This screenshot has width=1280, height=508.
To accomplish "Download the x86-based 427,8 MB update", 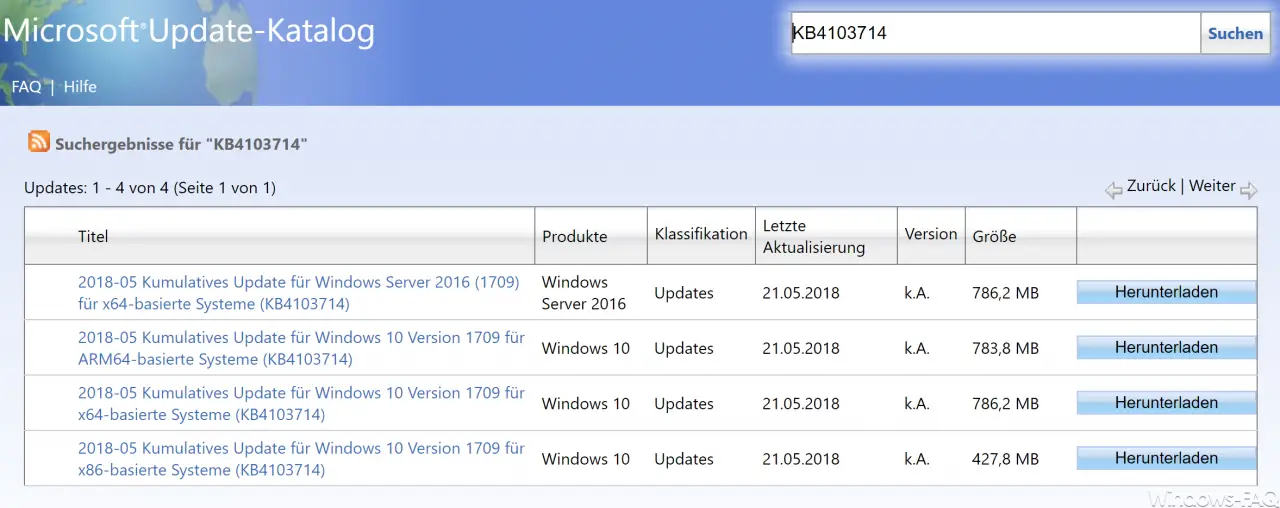I will (x=1166, y=458).
